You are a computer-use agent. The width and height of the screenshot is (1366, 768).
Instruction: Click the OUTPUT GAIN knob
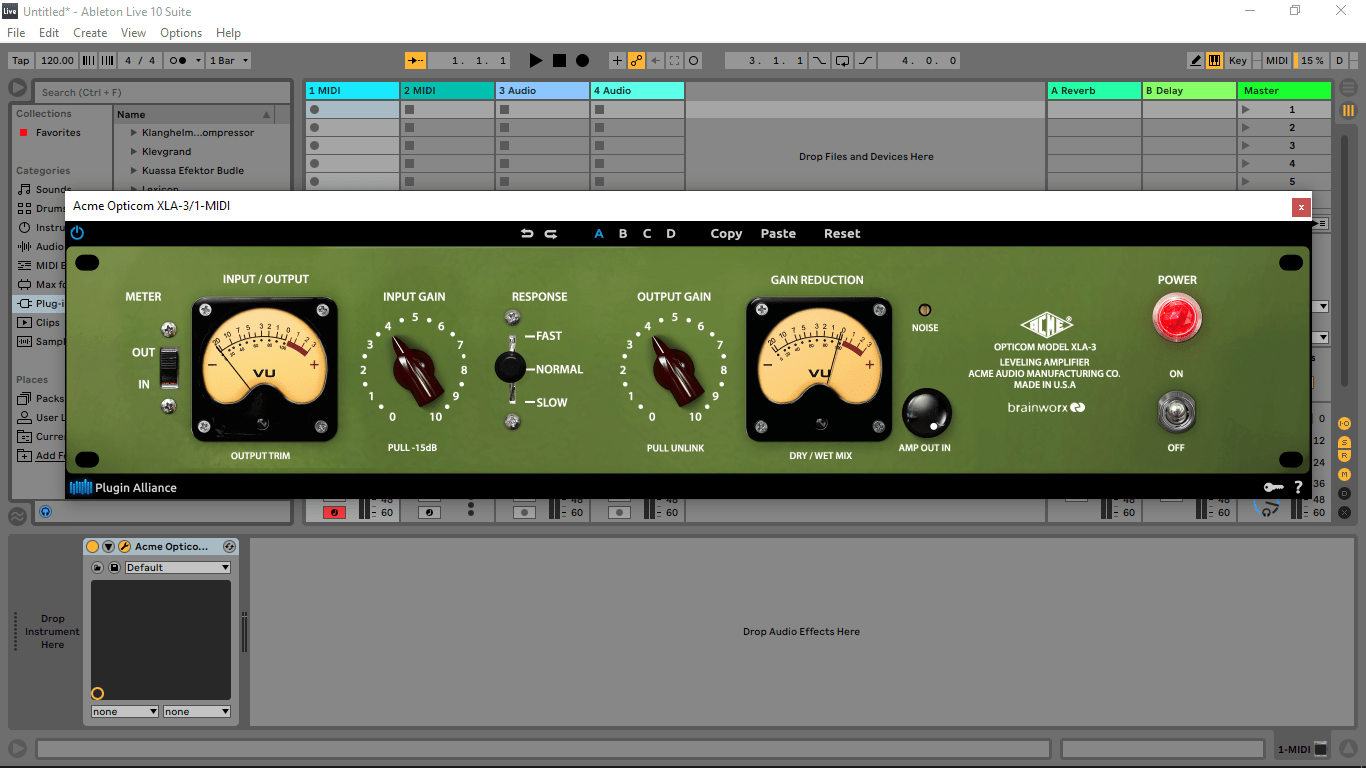coord(676,368)
